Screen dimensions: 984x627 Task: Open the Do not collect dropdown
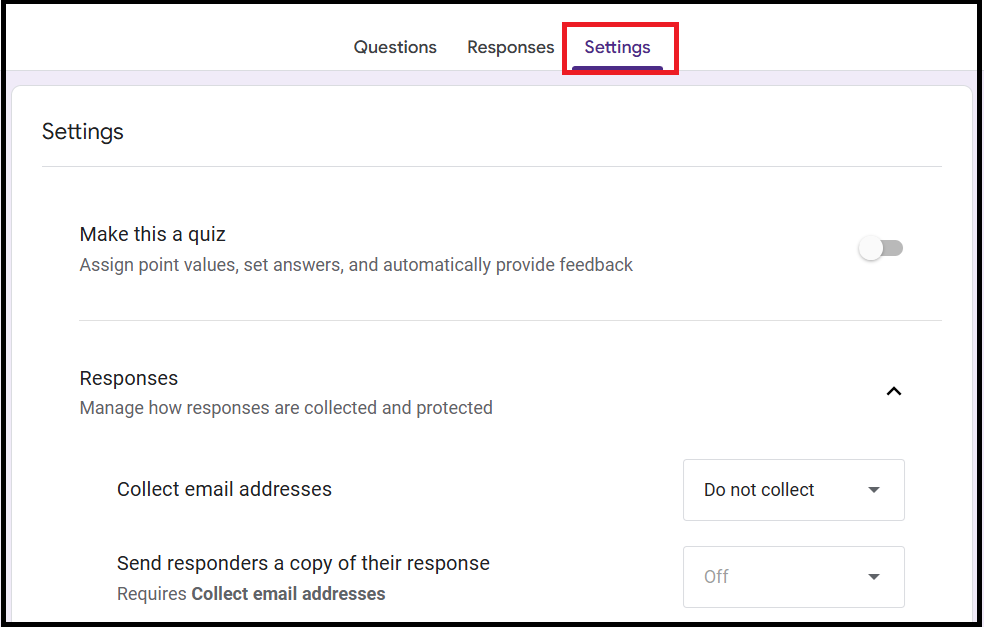[793, 490]
